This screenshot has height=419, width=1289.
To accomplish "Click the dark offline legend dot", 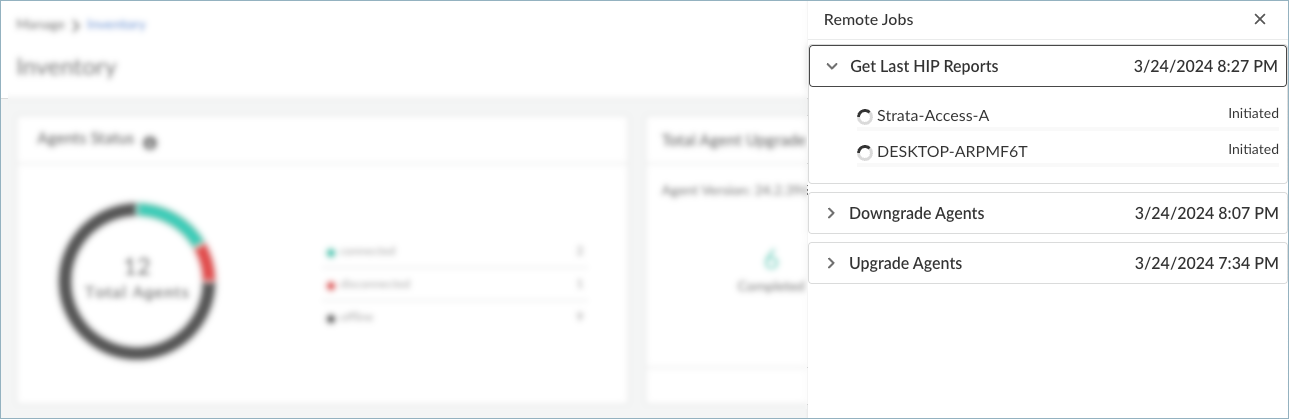I will click(x=330, y=318).
